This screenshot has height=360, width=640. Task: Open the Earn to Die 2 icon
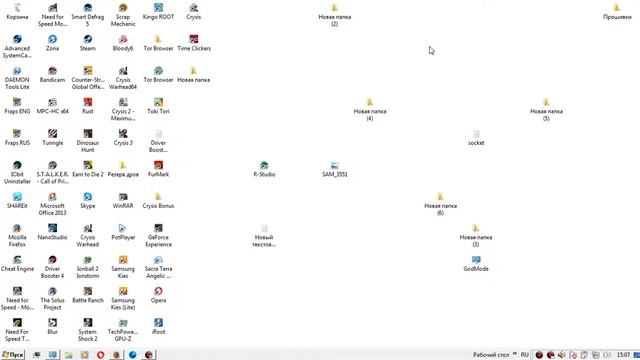pyautogui.click(x=88, y=169)
